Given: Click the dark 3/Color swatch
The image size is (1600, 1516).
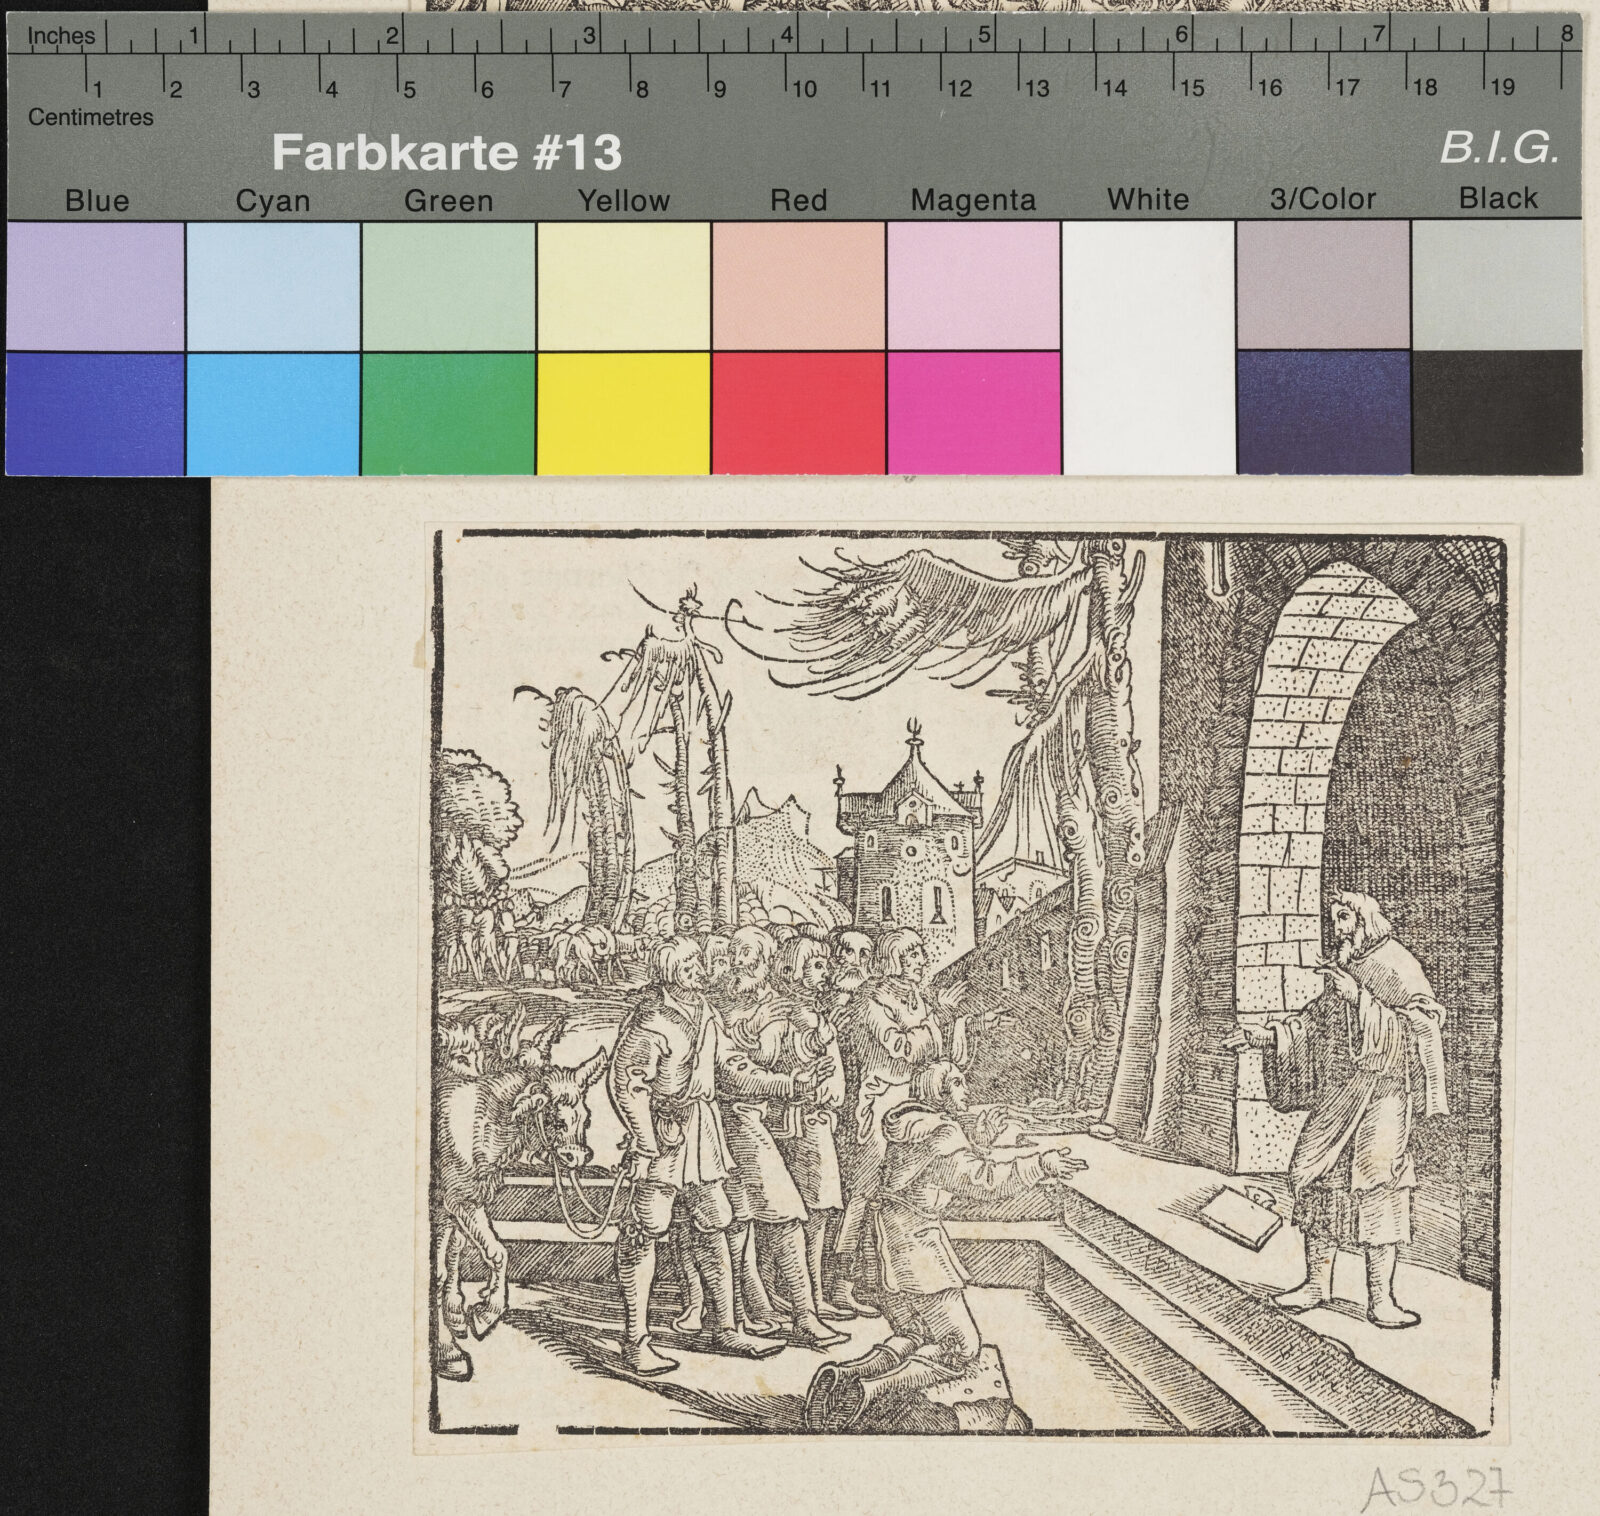Looking at the screenshot, I should tap(1323, 411).
